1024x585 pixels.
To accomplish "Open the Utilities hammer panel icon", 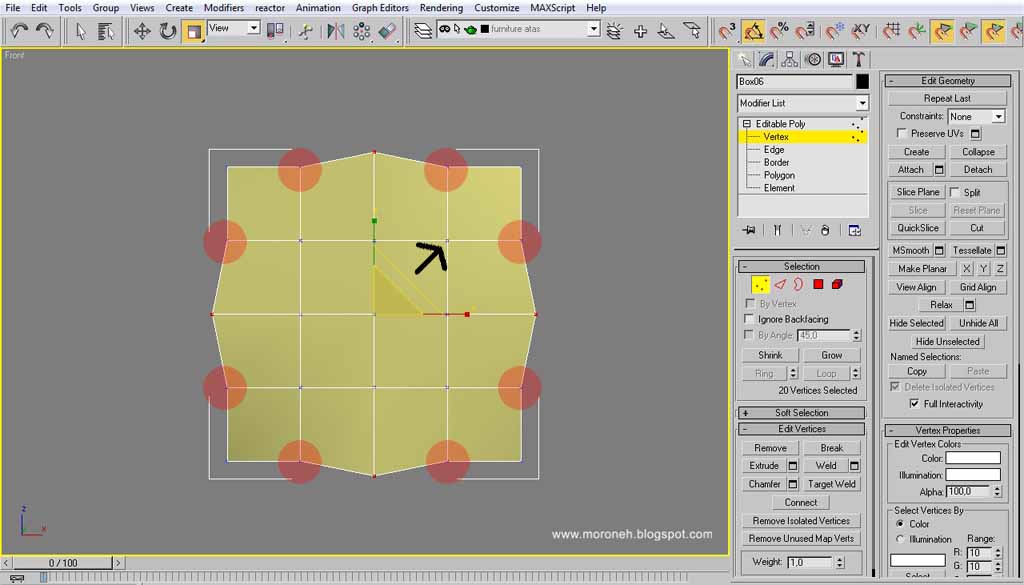I will click(x=859, y=59).
